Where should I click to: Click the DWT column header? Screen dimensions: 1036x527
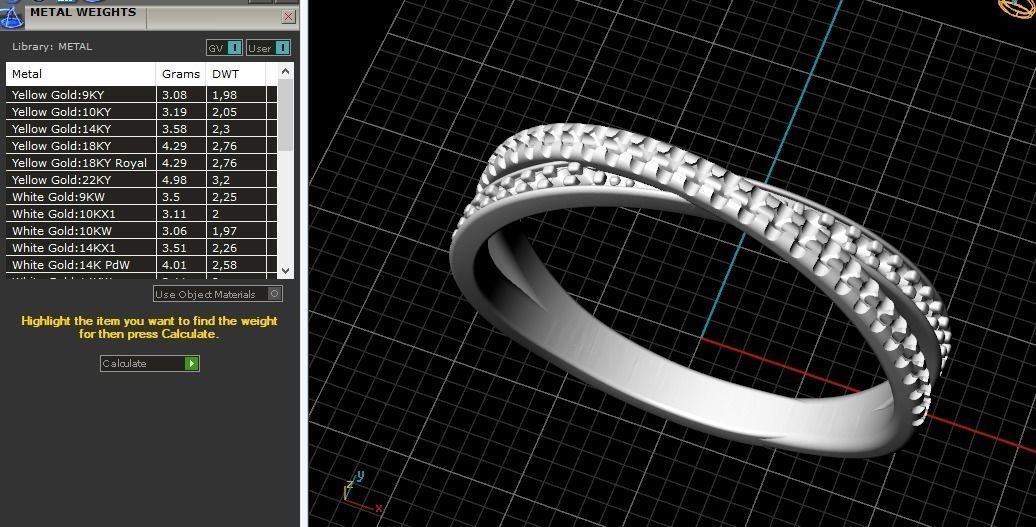(236, 74)
